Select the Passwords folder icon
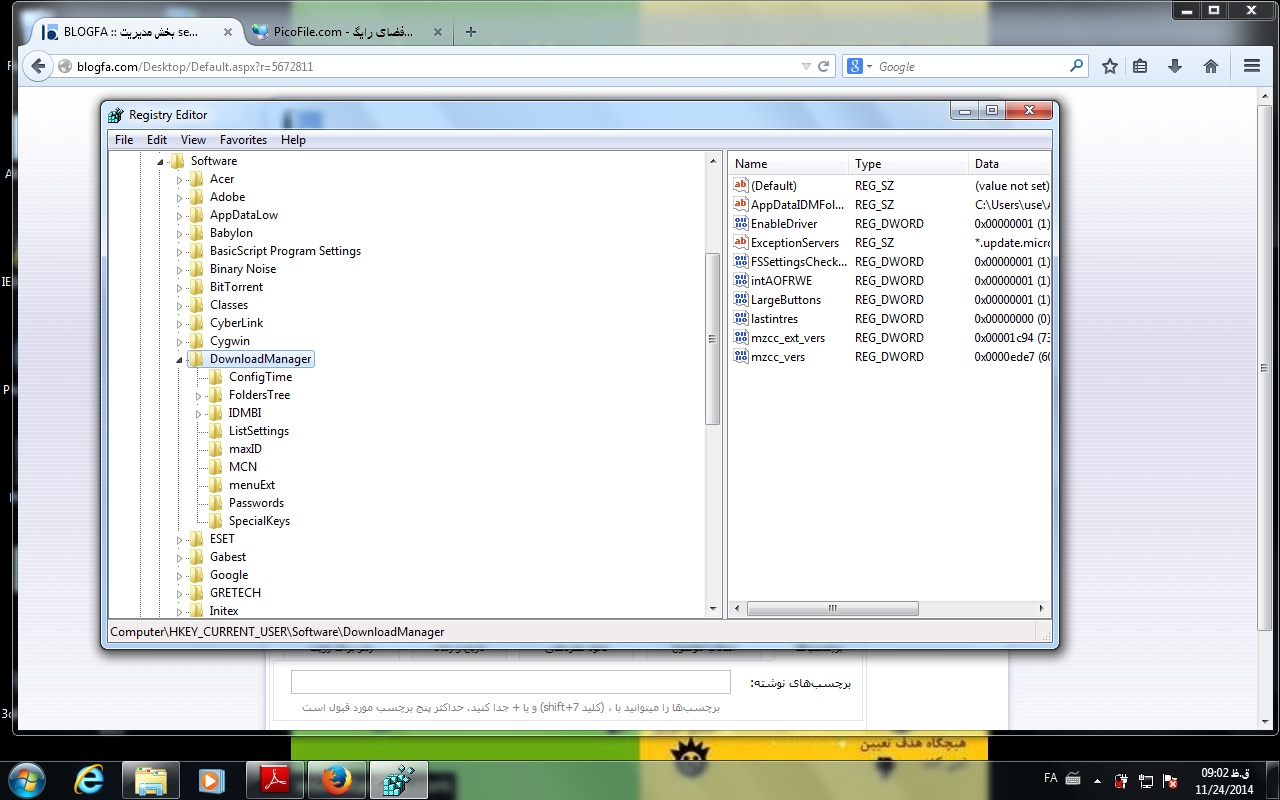Viewport: 1280px width, 800px height. click(x=215, y=503)
